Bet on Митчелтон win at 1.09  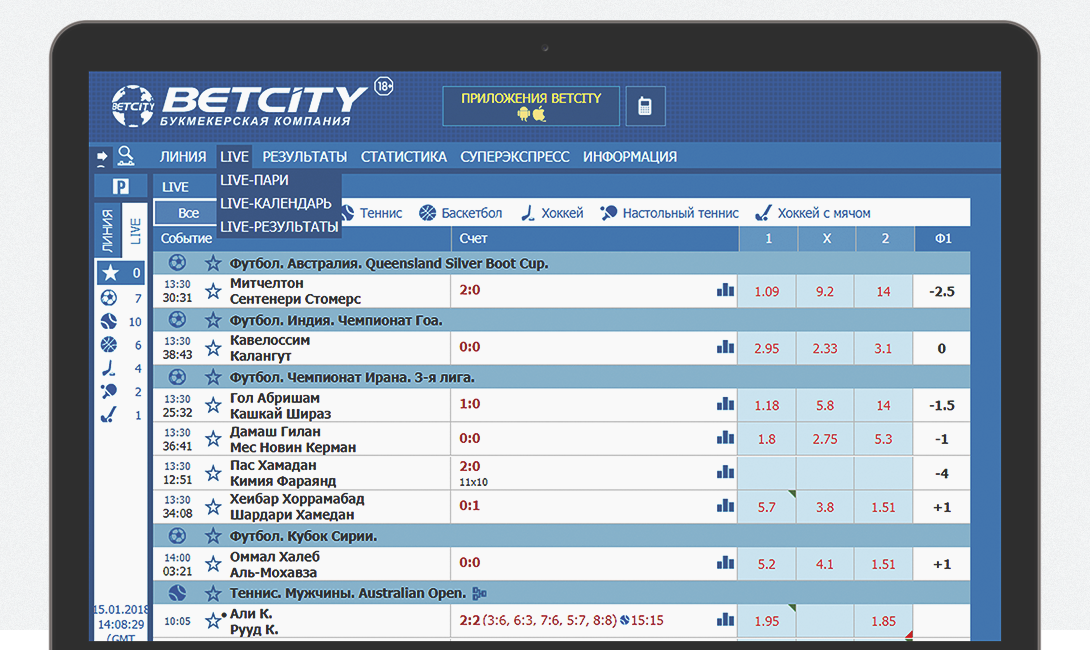point(767,291)
